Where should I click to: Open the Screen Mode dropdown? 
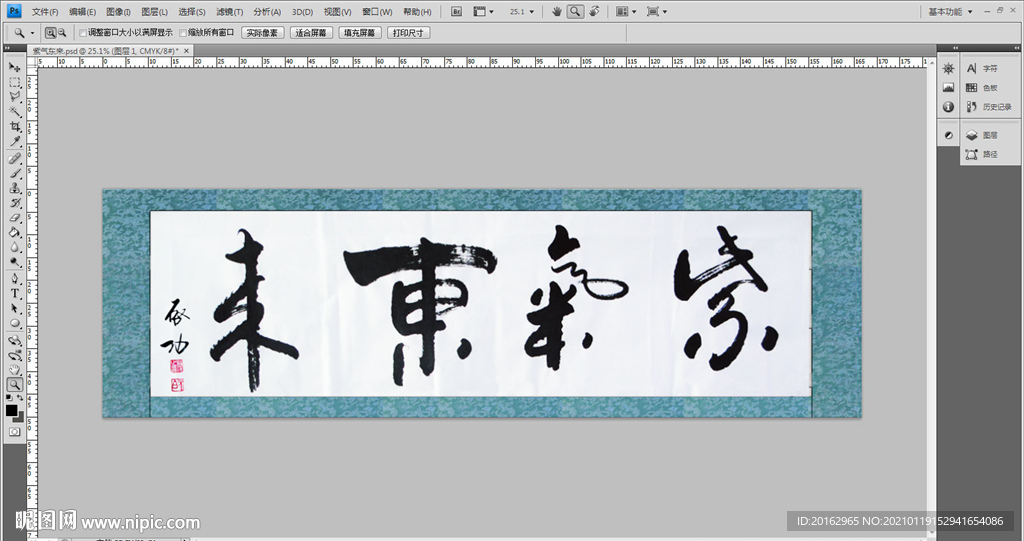656,12
